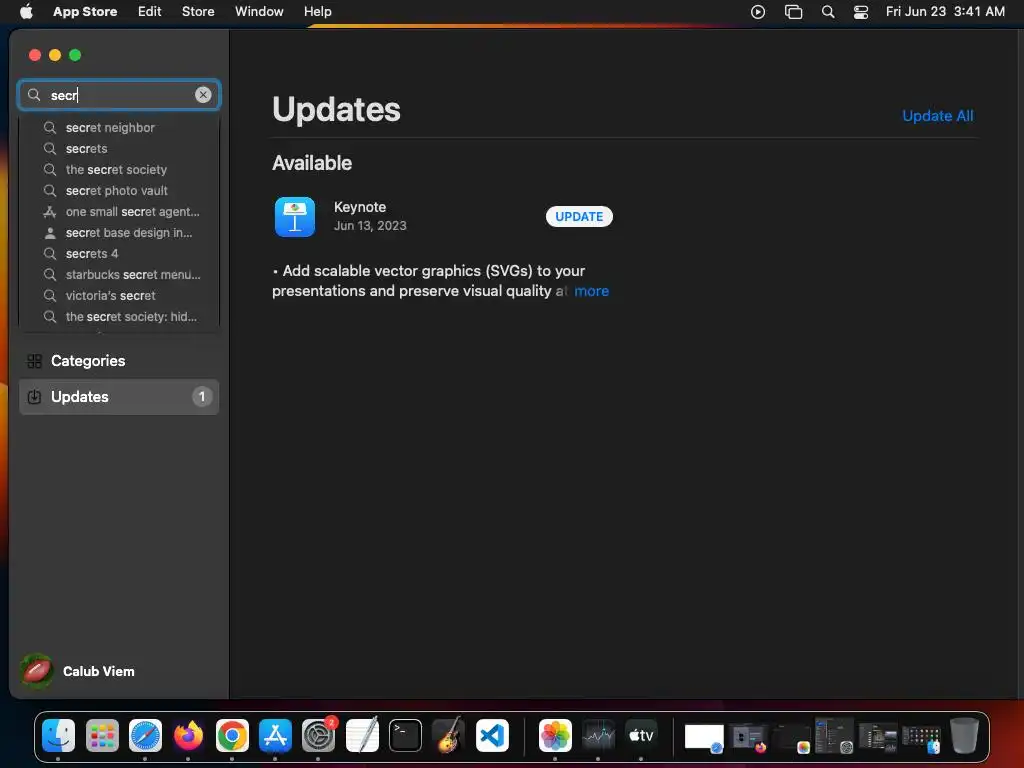
Task: Open the Trash in the Dock
Action: tap(964, 735)
